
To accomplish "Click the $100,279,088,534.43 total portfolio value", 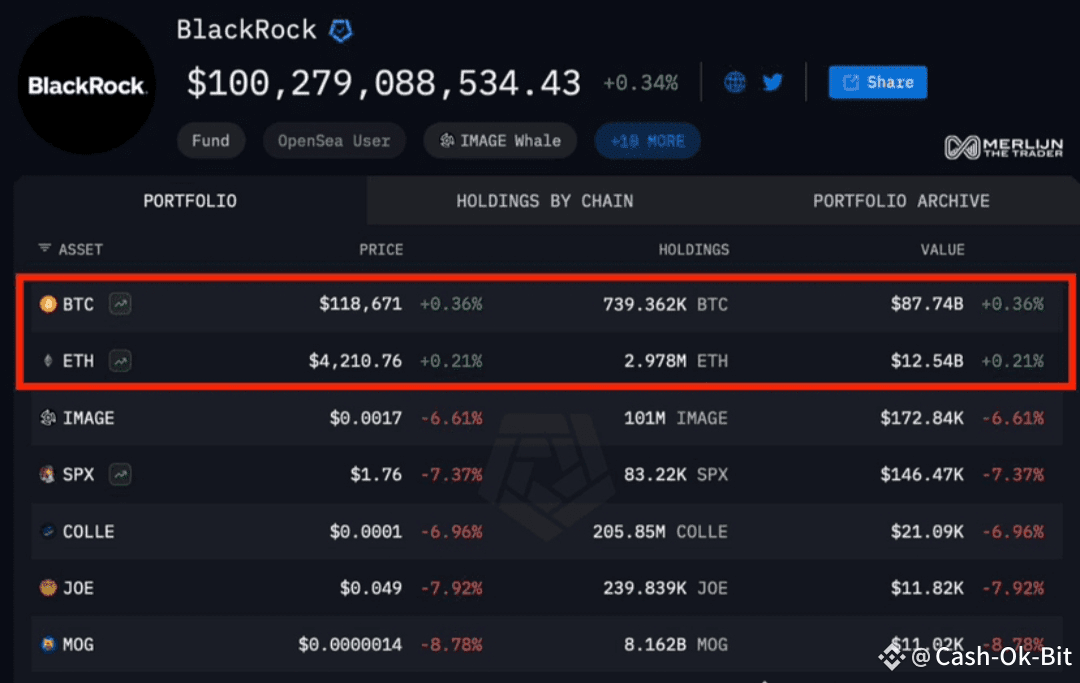I will [384, 83].
